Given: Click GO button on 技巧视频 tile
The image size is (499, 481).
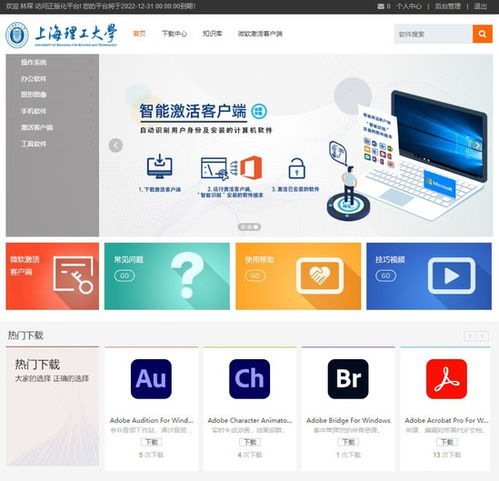Looking at the screenshot, I should point(386,276).
